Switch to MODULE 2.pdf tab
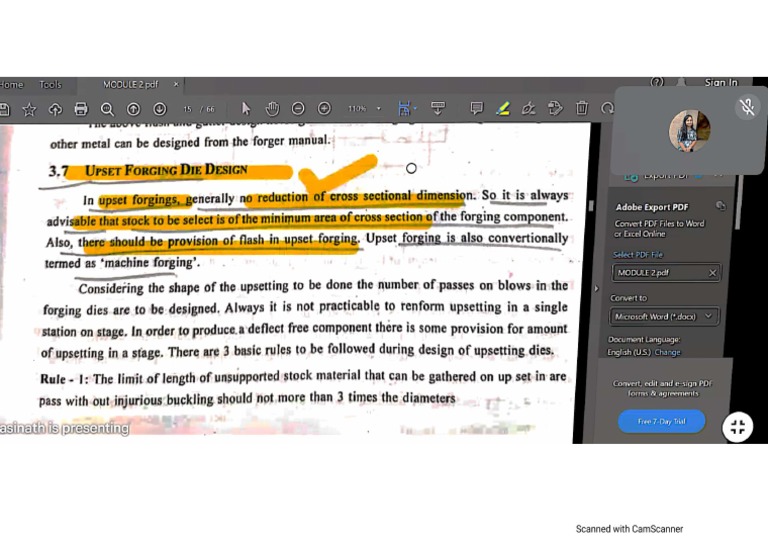Screen dimensions: 768x543 click(130, 85)
